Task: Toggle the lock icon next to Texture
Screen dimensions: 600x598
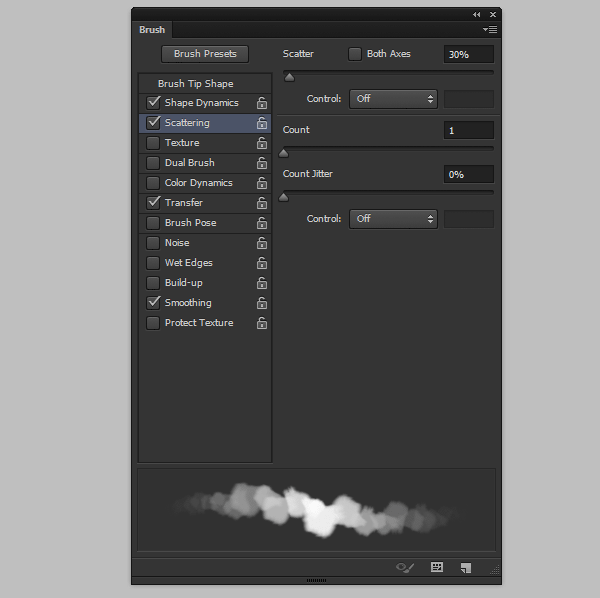Action: coord(262,143)
